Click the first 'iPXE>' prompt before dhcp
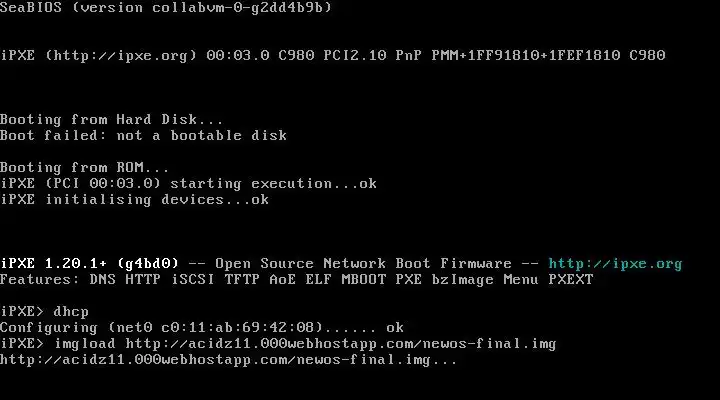Viewport: 720px width, 400px height. tap(22, 311)
